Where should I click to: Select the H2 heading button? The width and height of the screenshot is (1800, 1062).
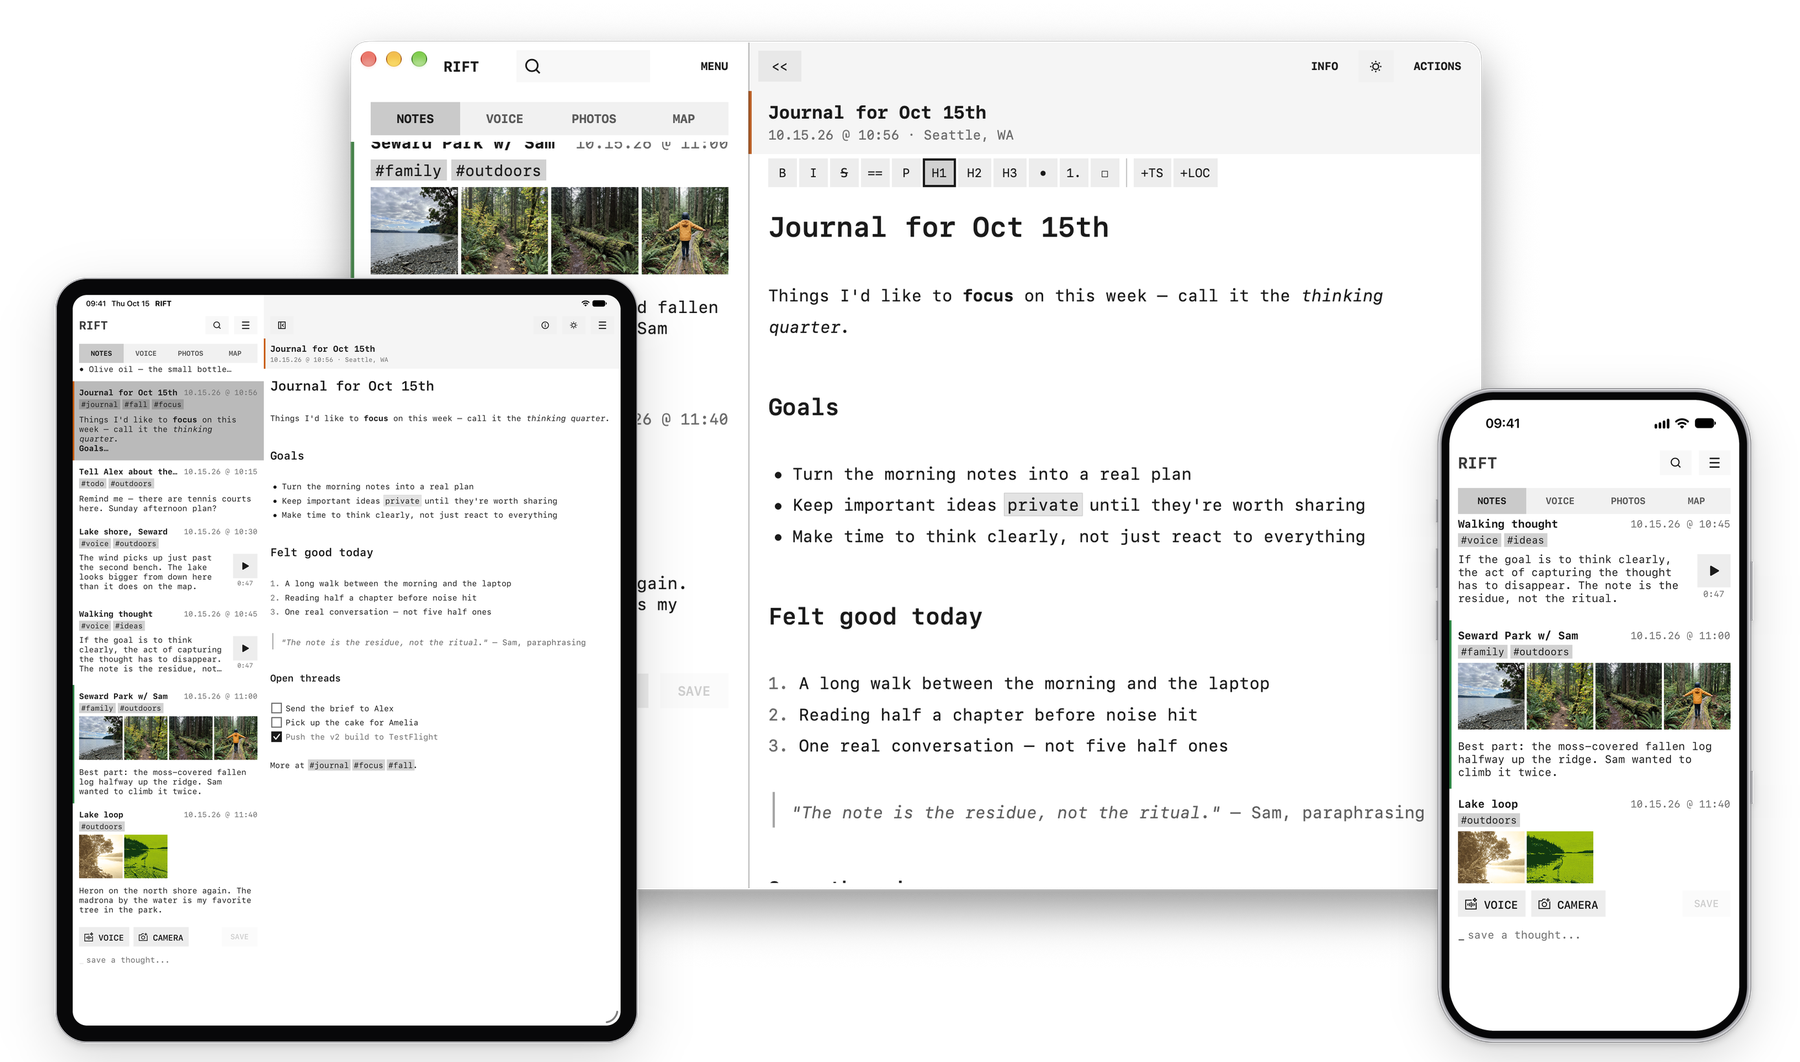tap(974, 173)
